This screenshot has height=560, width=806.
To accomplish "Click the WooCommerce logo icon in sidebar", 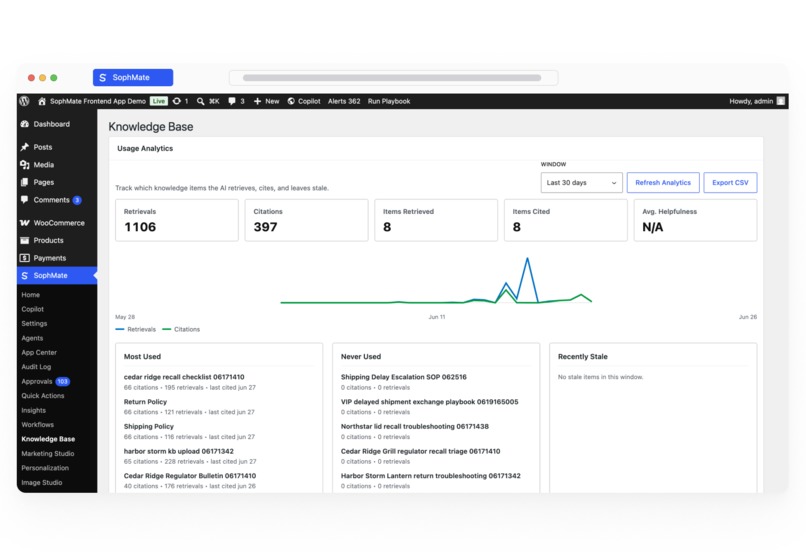I will 25,223.
